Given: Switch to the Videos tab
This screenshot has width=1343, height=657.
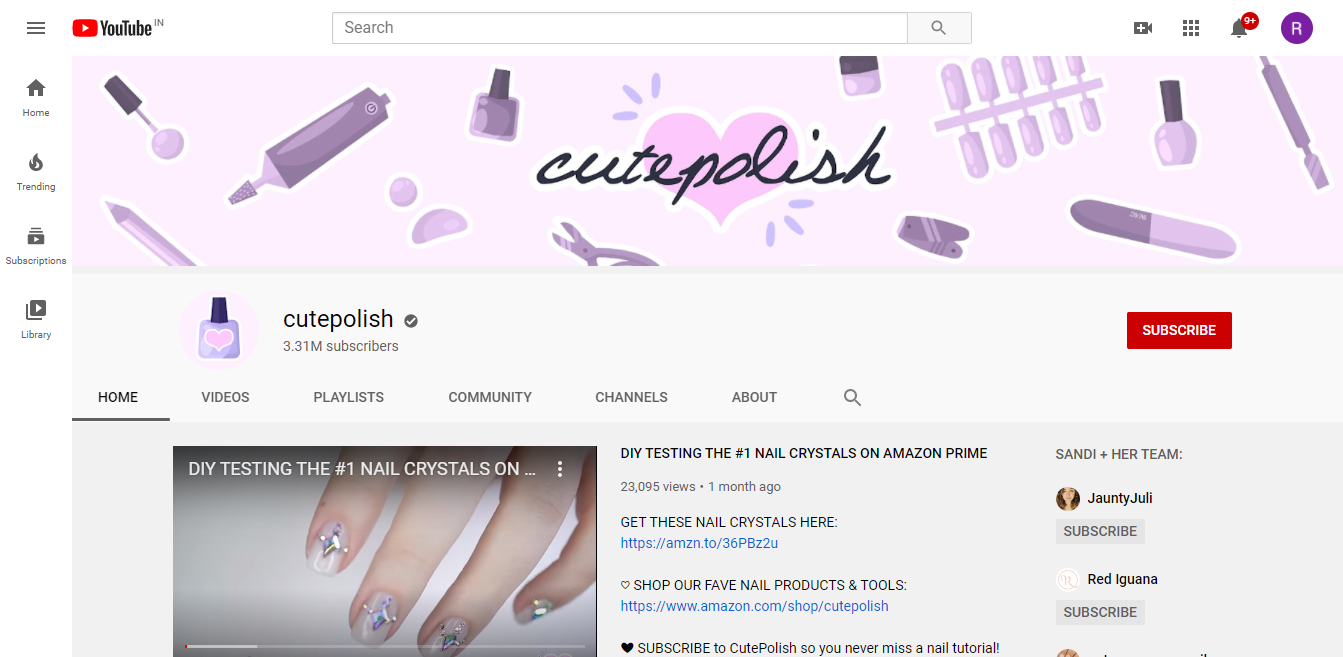Looking at the screenshot, I should [225, 397].
